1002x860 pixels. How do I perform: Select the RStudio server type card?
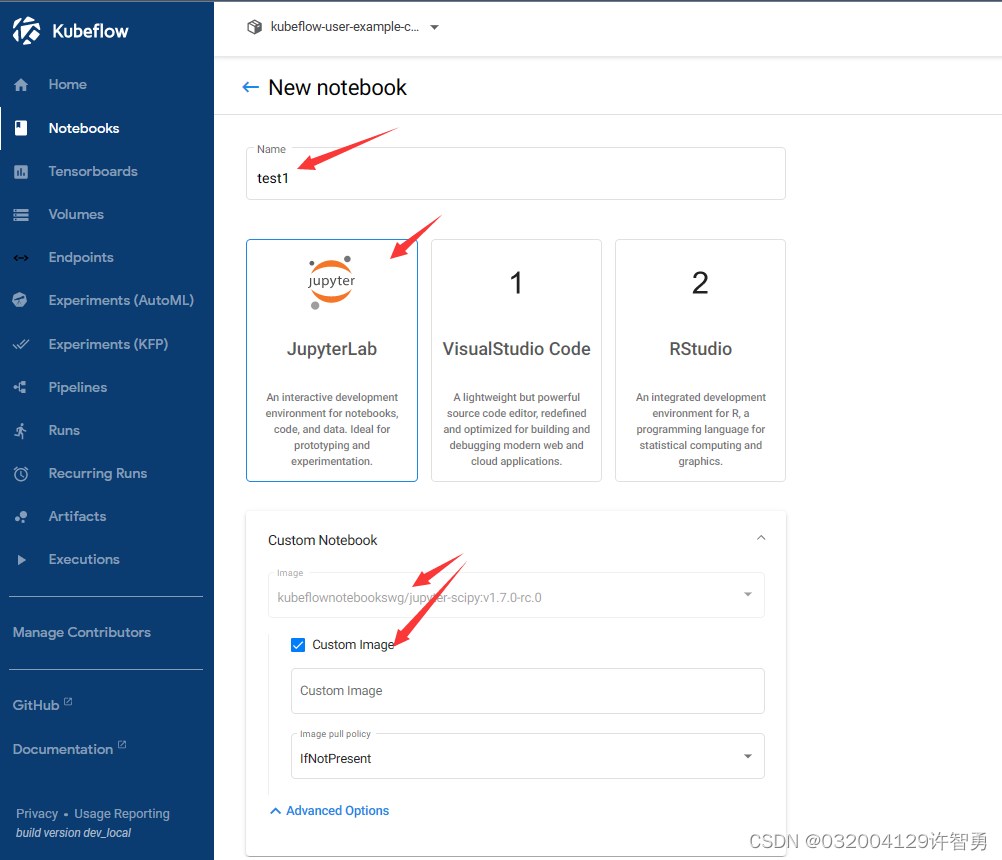pos(700,360)
